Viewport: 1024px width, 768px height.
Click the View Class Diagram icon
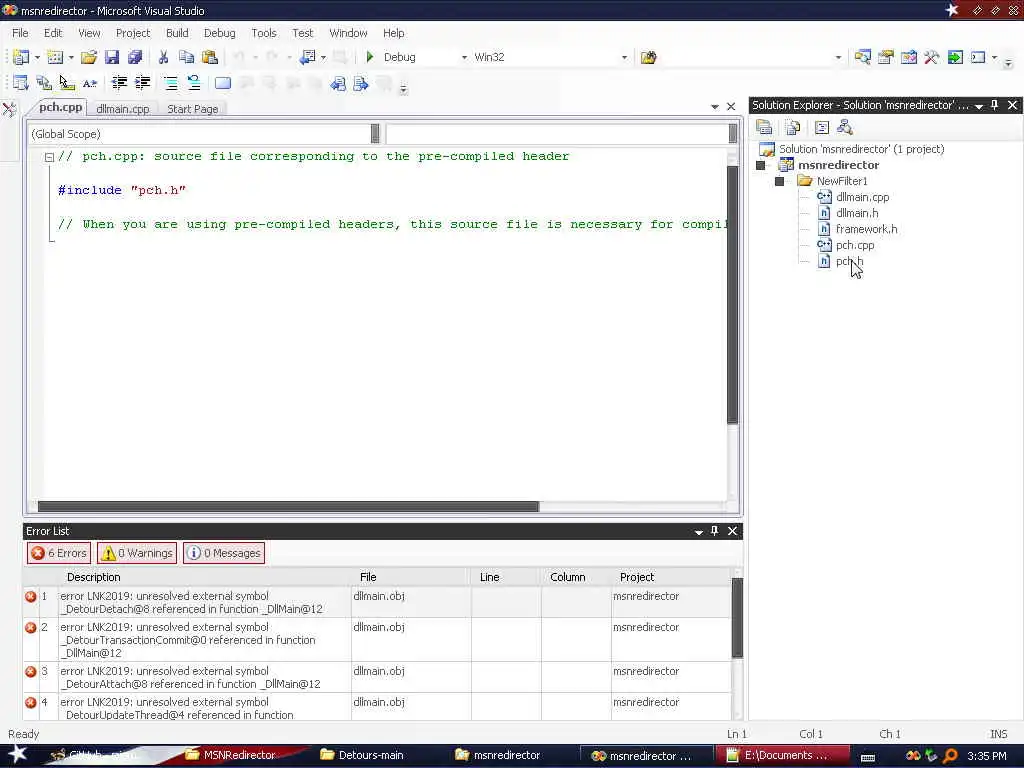[x=845, y=127]
